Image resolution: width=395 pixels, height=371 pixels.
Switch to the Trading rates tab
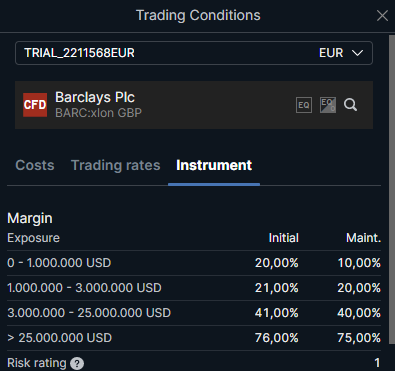pos(116,165)
